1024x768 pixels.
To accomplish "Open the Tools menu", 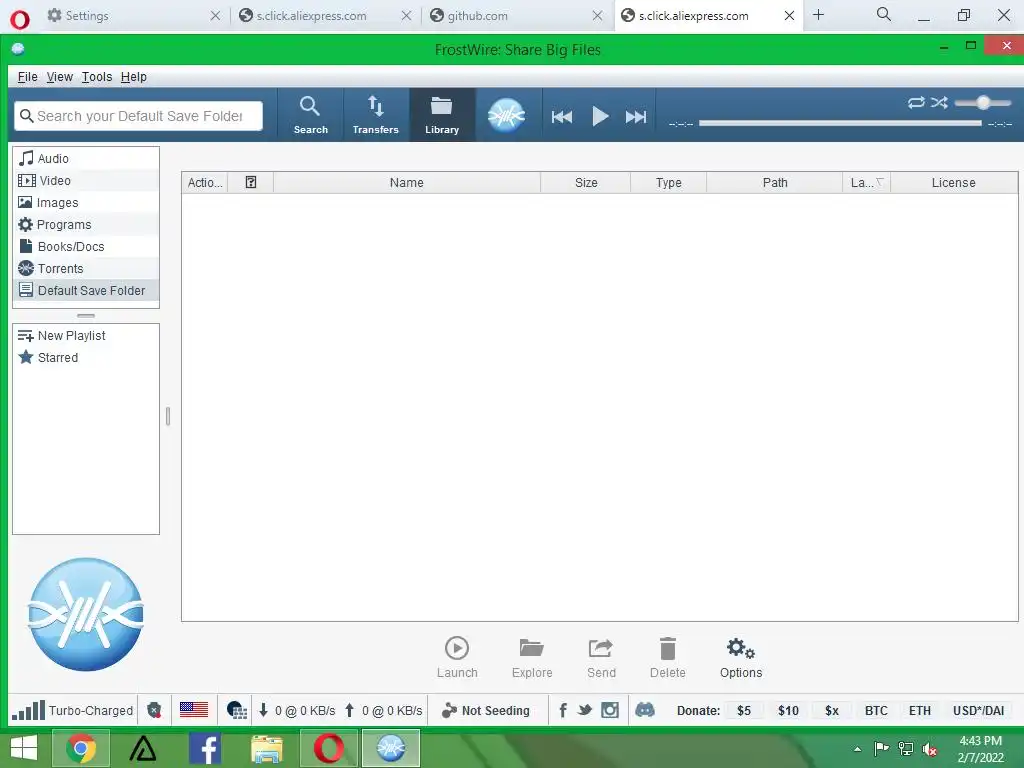I will tap(97, 77).
